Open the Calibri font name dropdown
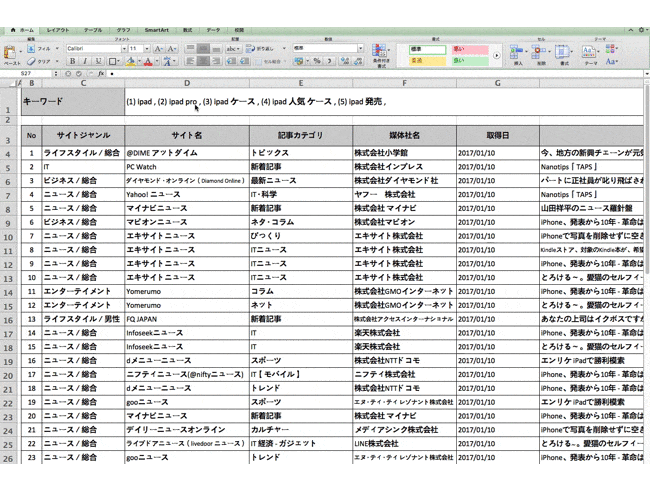 [124, 49]
